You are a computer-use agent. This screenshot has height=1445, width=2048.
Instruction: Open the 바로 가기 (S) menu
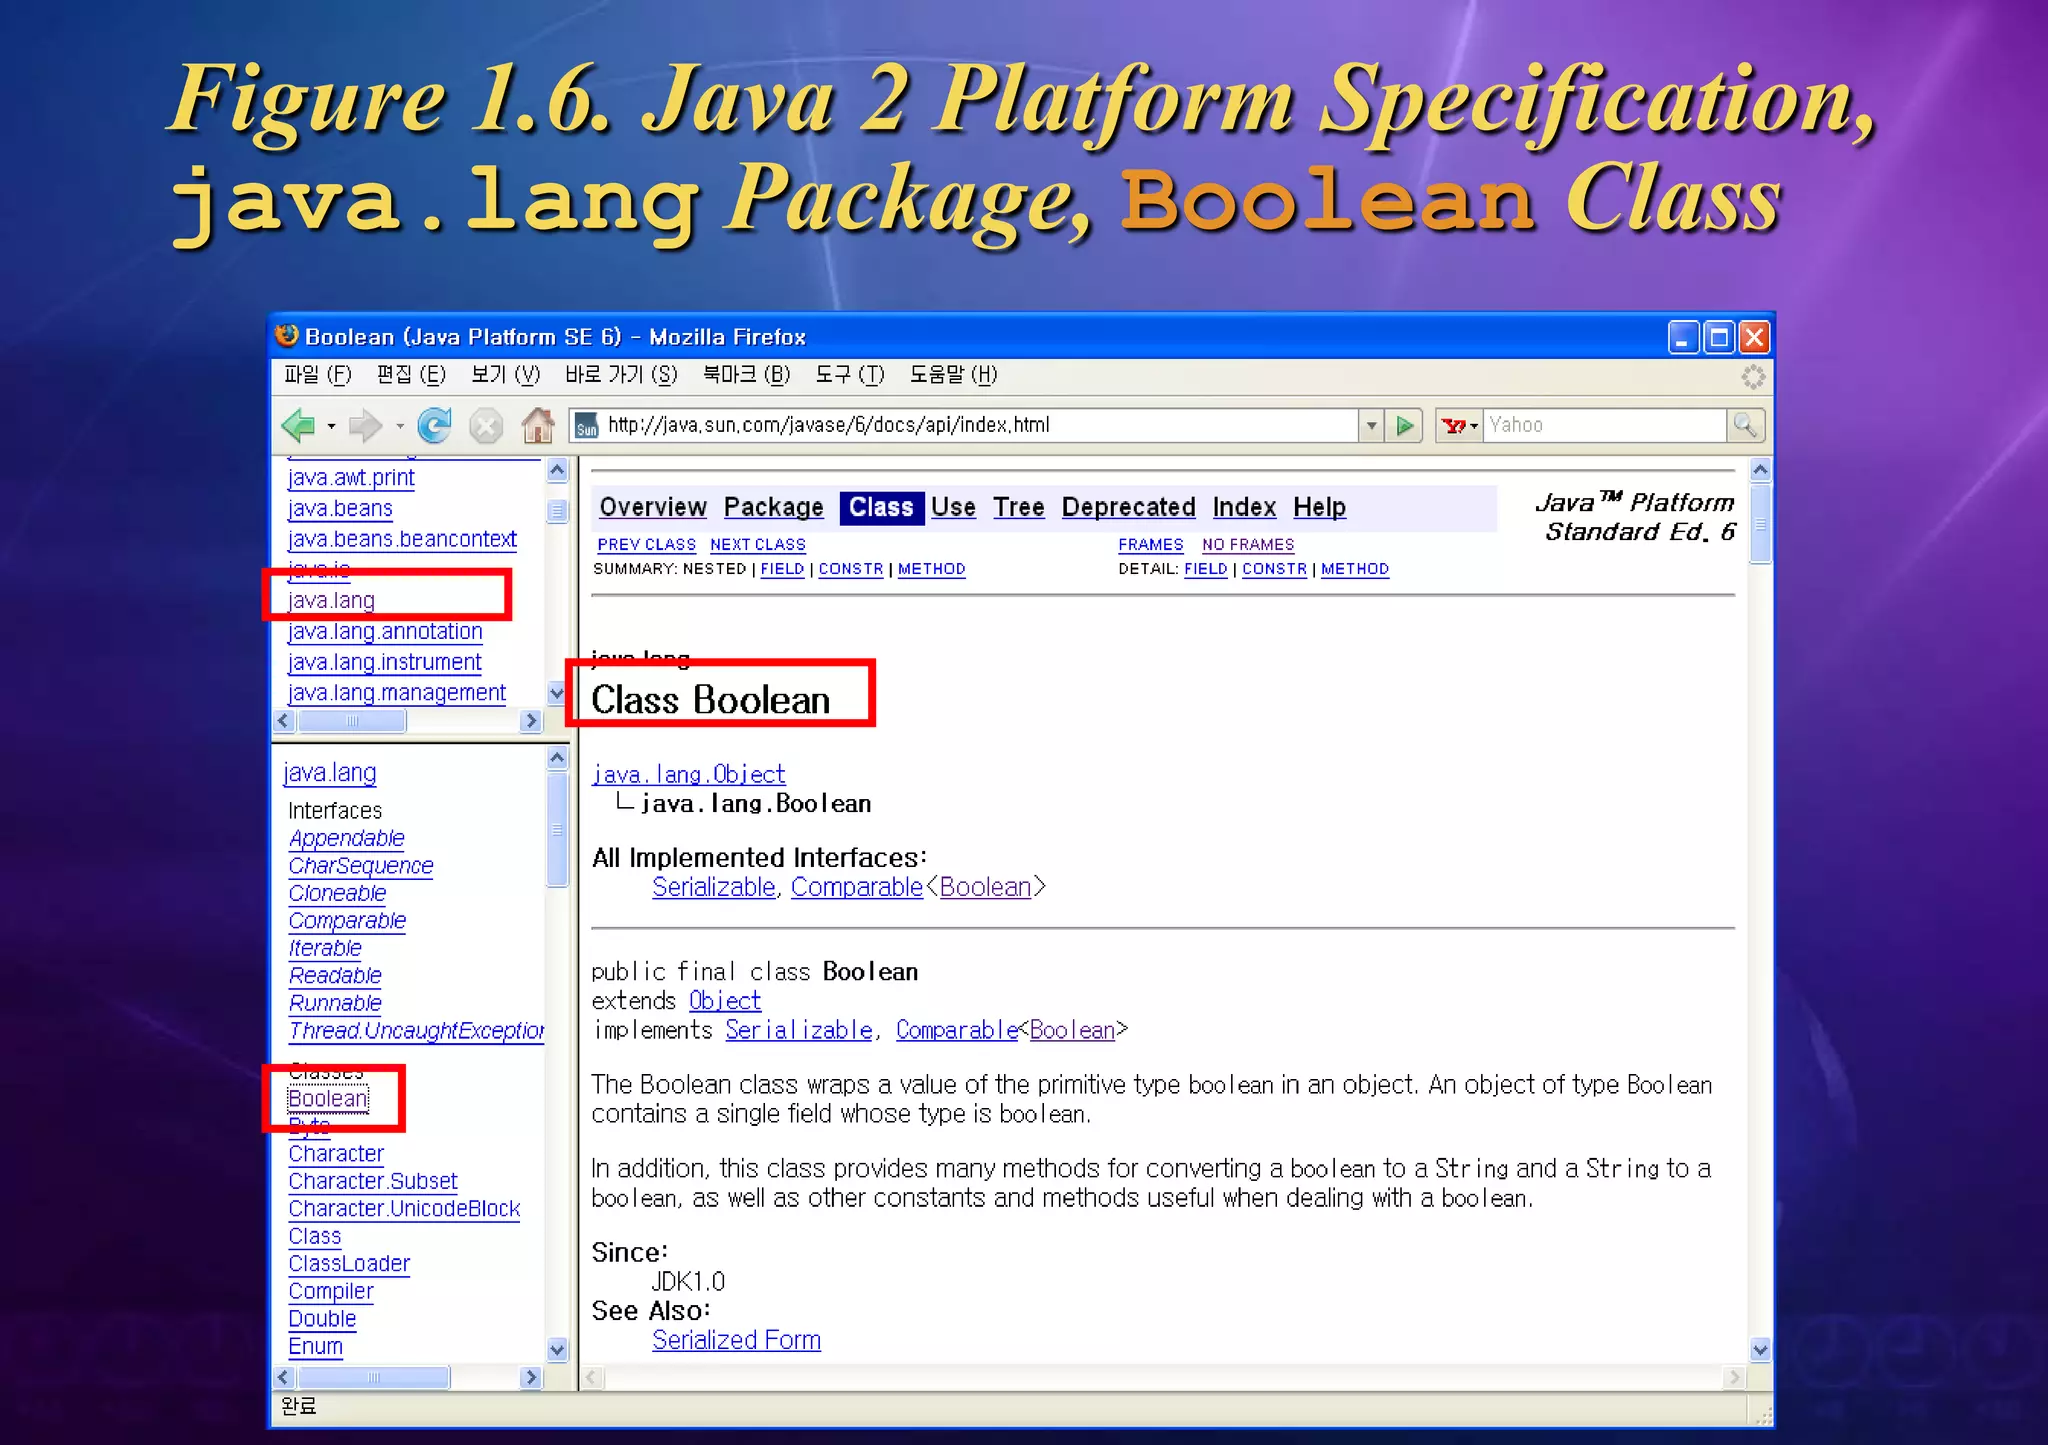[621, 375]
